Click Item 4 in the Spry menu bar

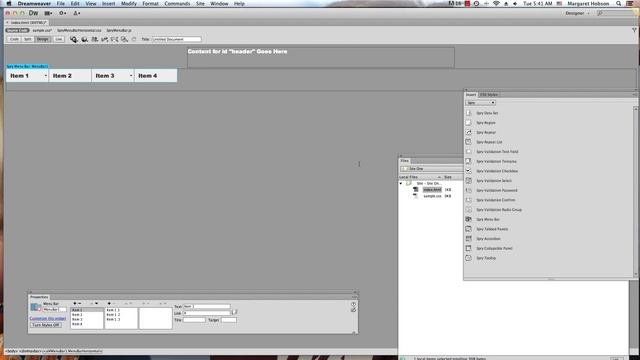coord(156,76)
